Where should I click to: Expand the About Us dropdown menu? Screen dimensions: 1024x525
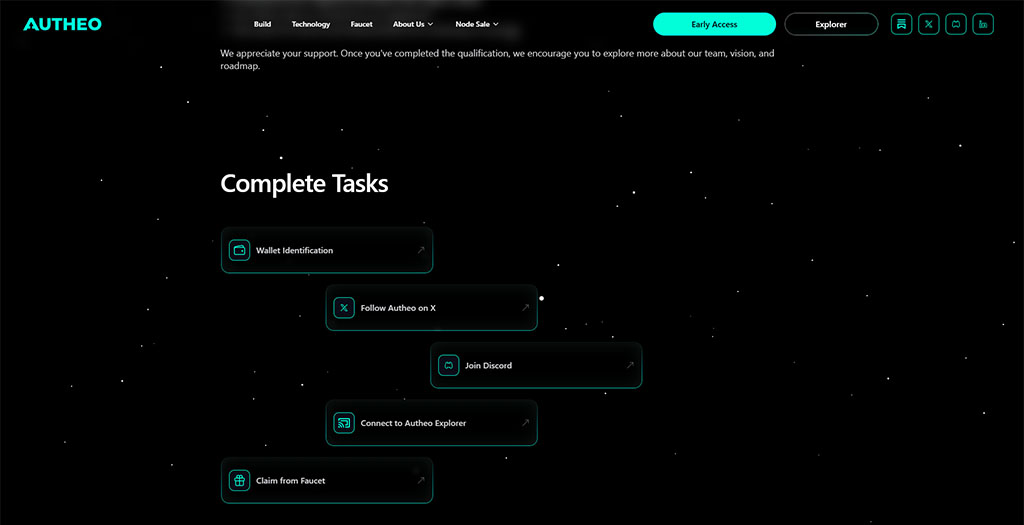click(413, 24)
